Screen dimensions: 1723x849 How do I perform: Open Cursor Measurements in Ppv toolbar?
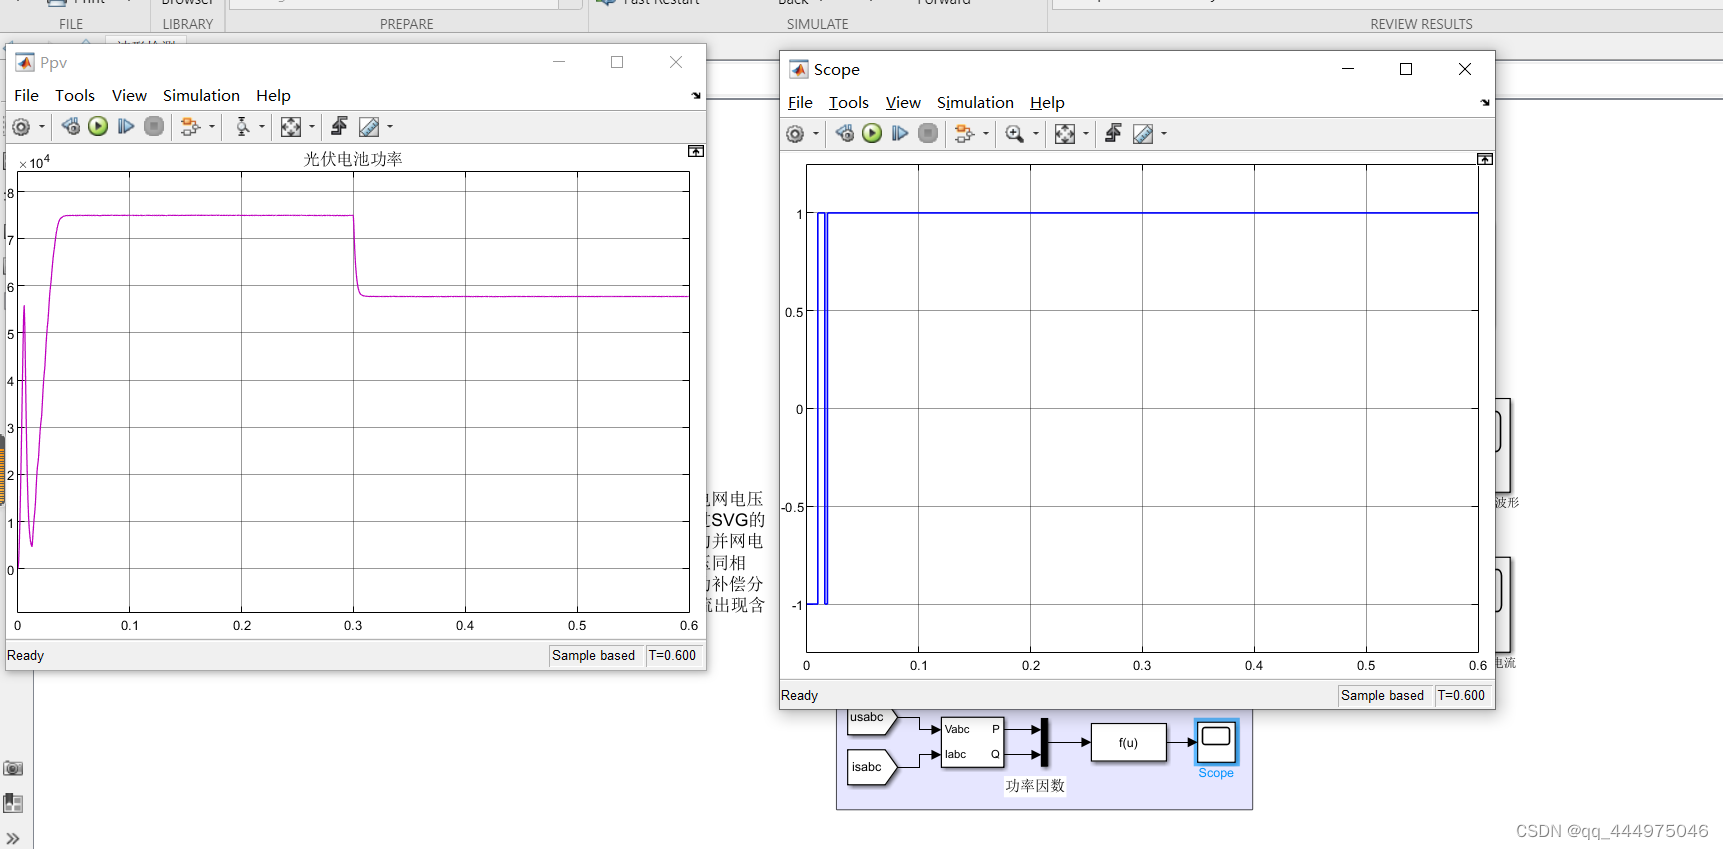(x=369, y=126)
